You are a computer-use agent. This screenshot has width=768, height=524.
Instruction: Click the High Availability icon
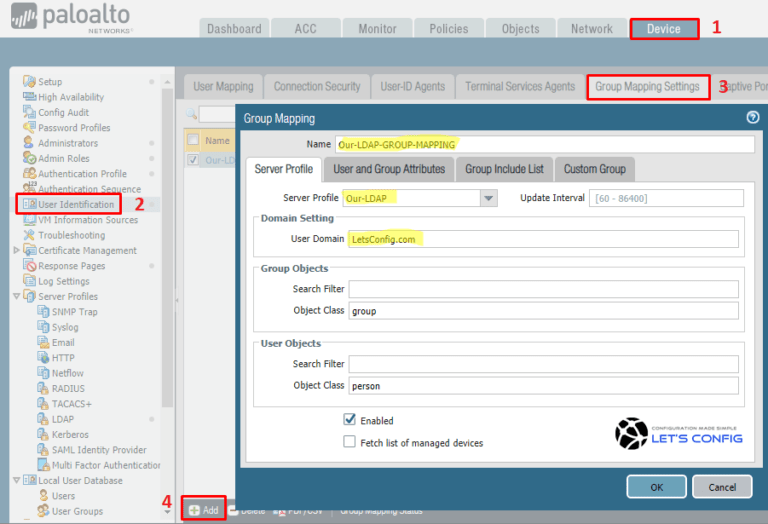(29, 96)
